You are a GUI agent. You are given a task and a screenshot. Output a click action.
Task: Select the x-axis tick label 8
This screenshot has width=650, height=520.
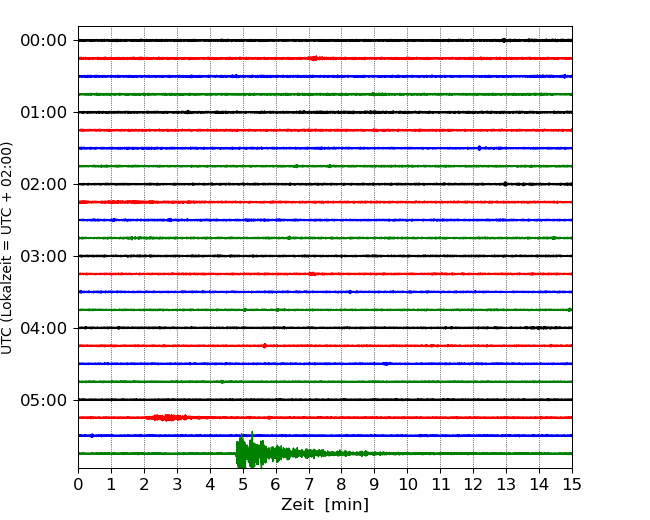(342, 484)
